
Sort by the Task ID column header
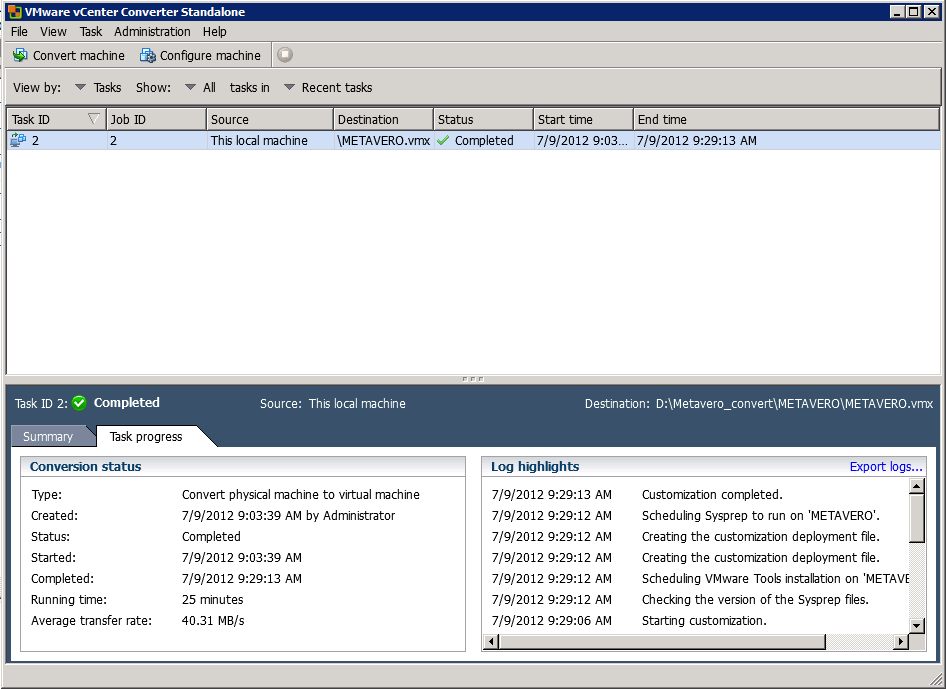tap(56, 119)
